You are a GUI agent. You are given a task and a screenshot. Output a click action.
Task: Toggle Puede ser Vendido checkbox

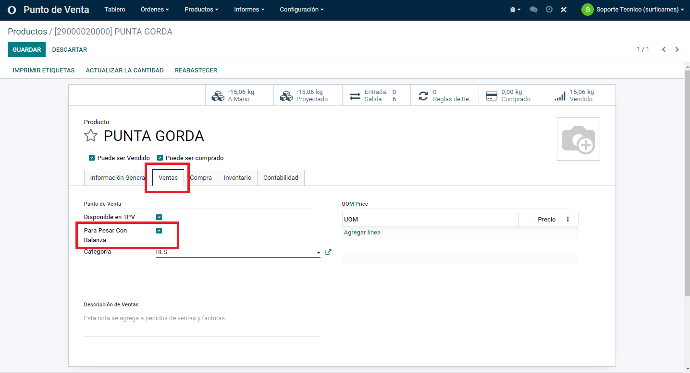(92, 158)
